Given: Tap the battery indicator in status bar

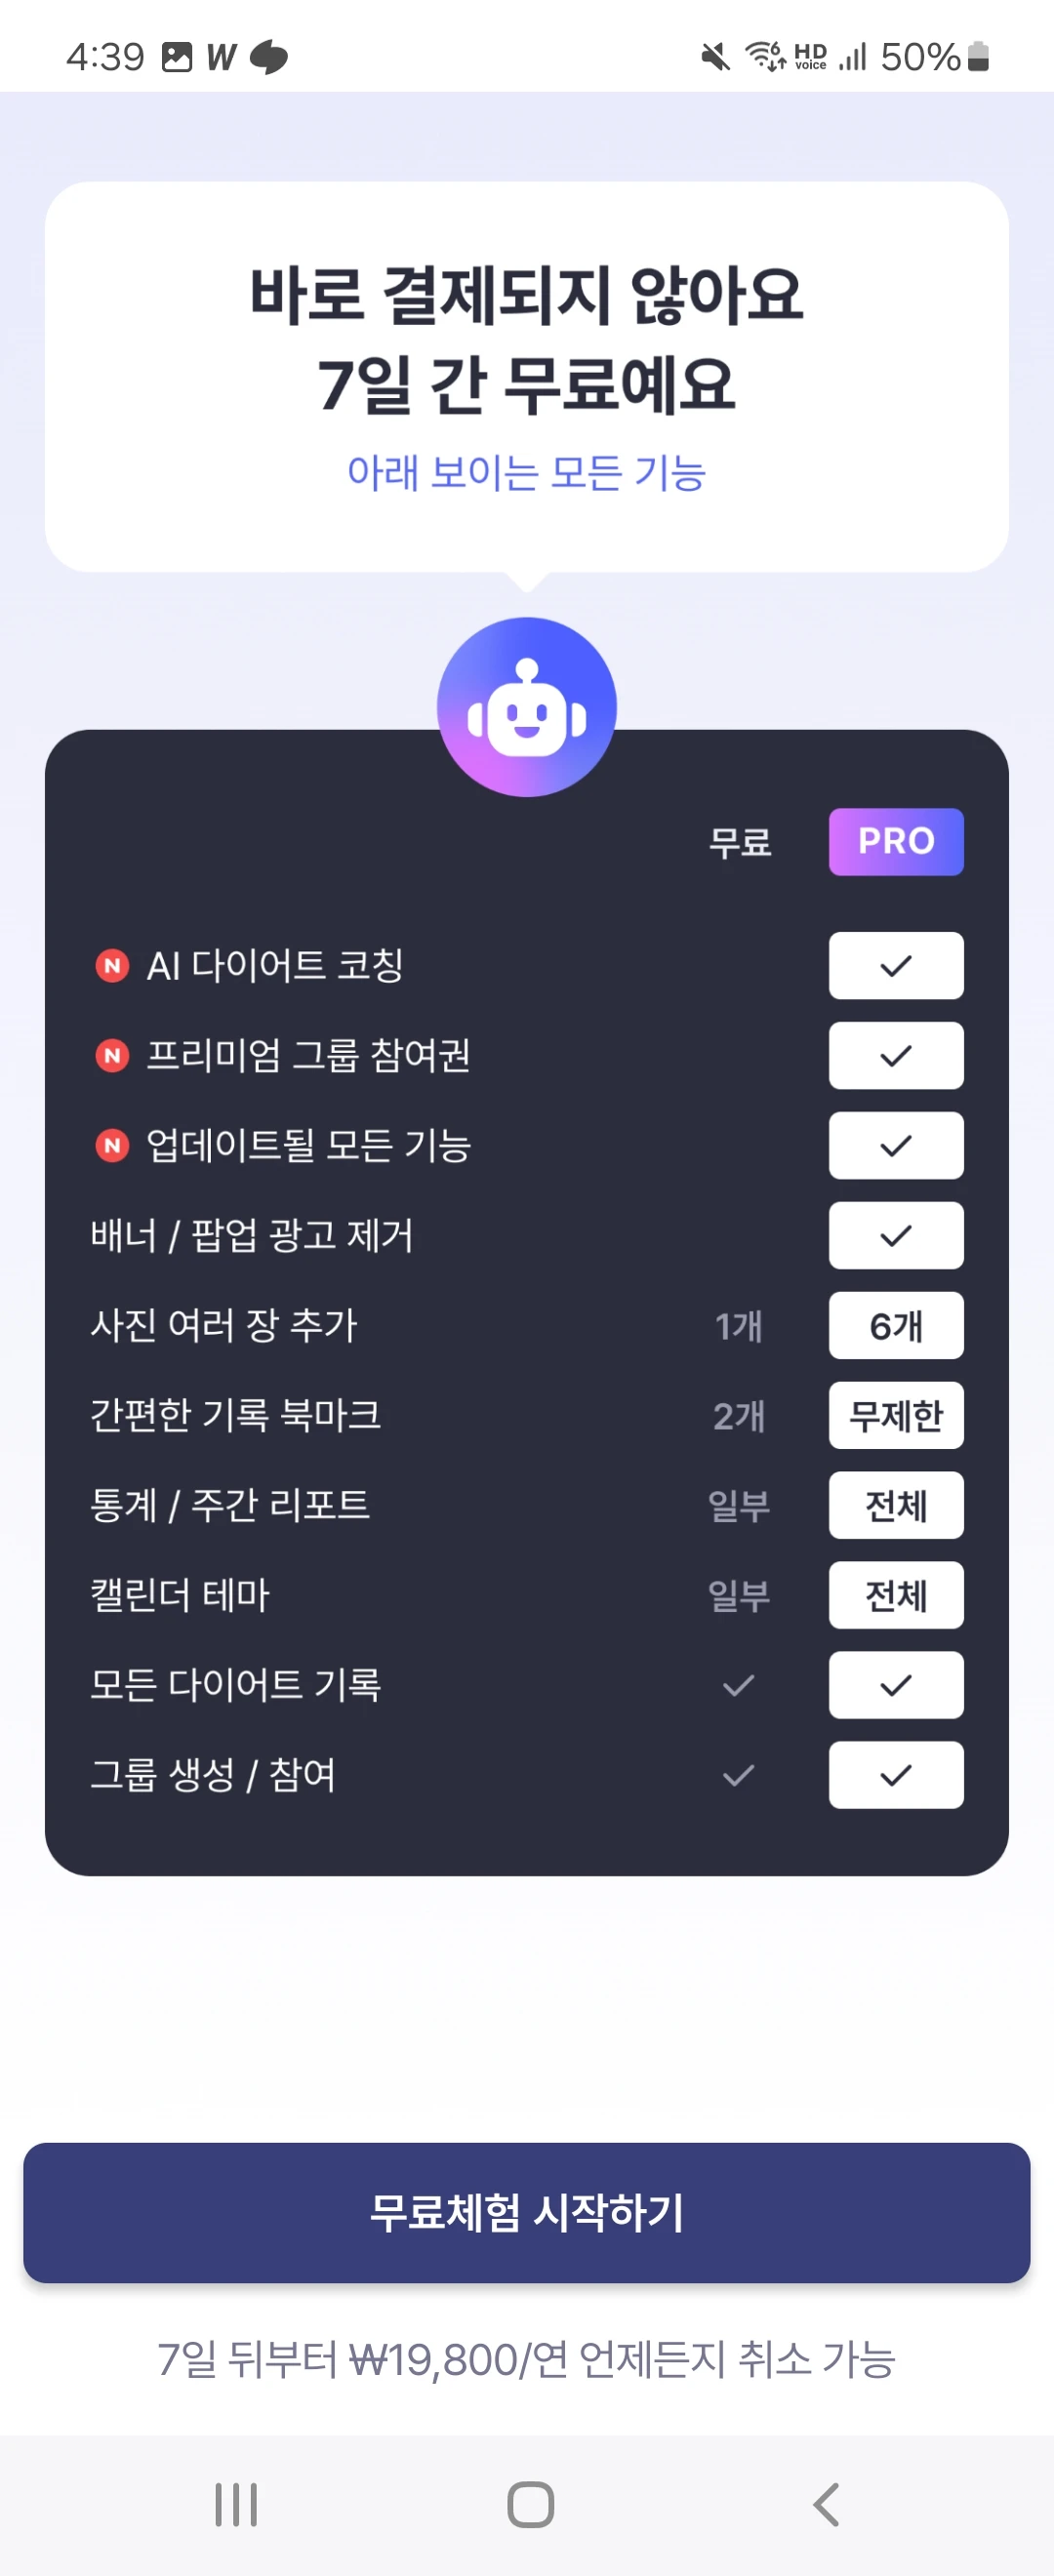Looking at the screenshot, I should pos(979,56).
